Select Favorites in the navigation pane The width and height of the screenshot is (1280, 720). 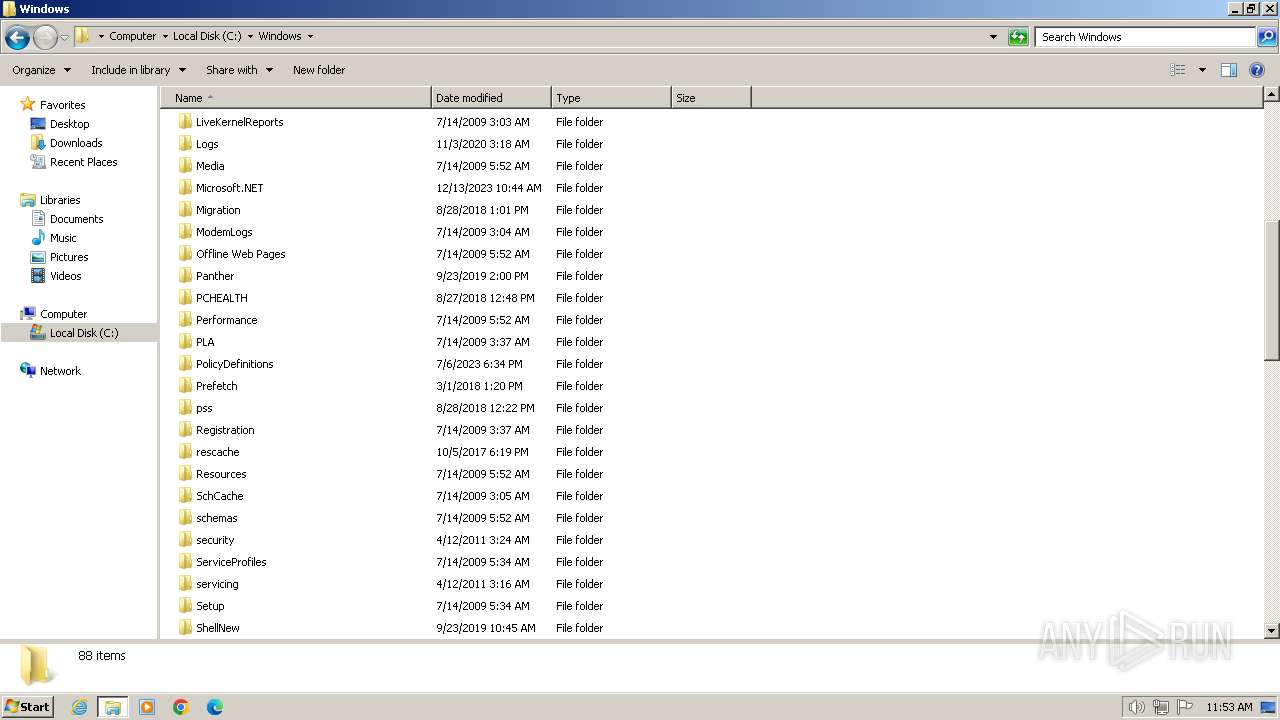click(62, 105)
